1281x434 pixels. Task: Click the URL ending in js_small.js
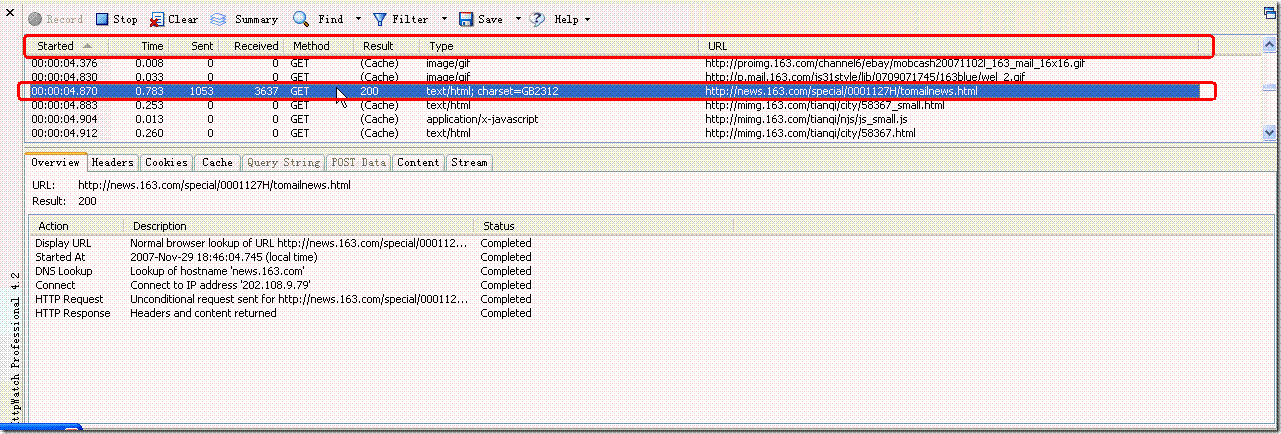point(806,119)
